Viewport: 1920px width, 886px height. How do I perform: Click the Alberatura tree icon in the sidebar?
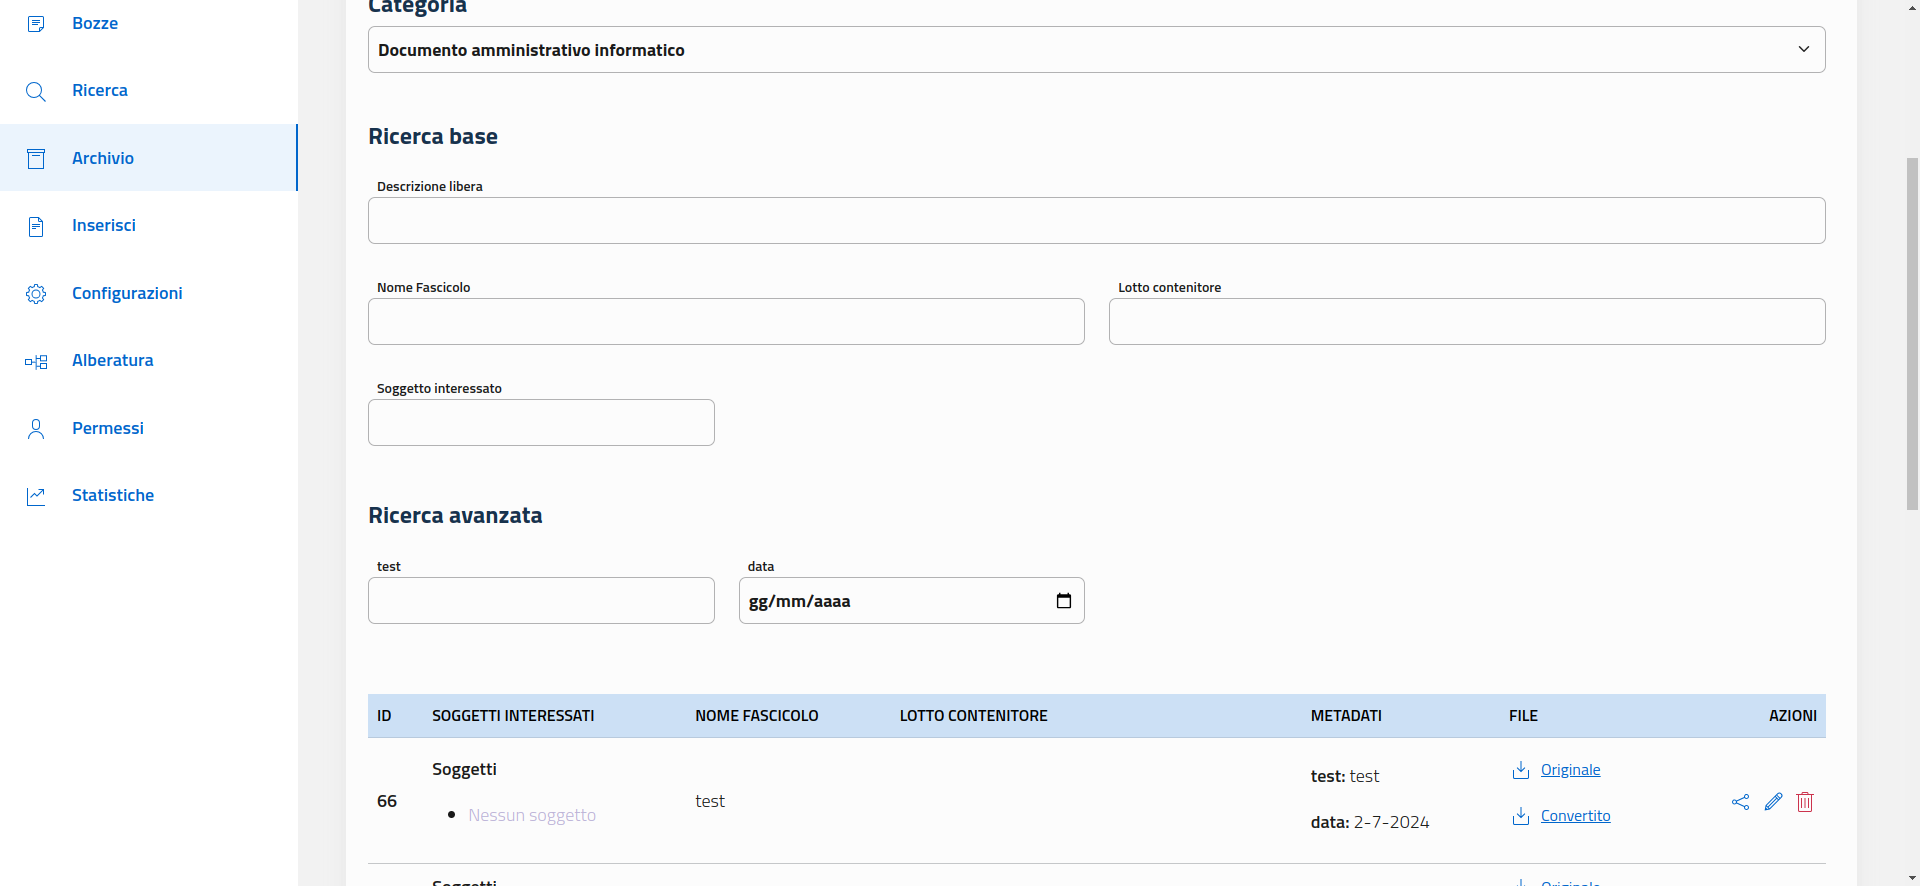(x=36, y=361)
